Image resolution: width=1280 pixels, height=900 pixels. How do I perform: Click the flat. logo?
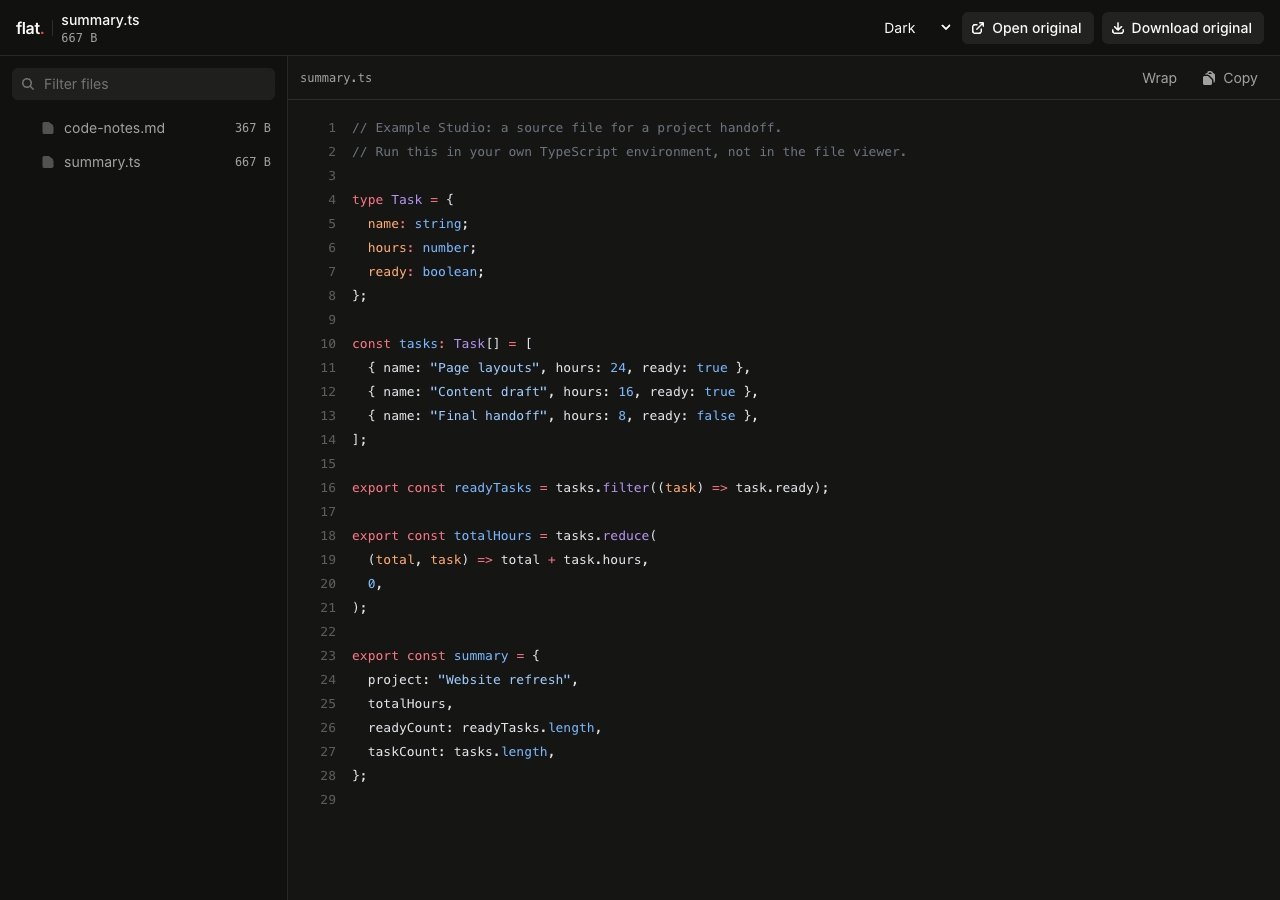pyautogui.click(x=30, y=28)
